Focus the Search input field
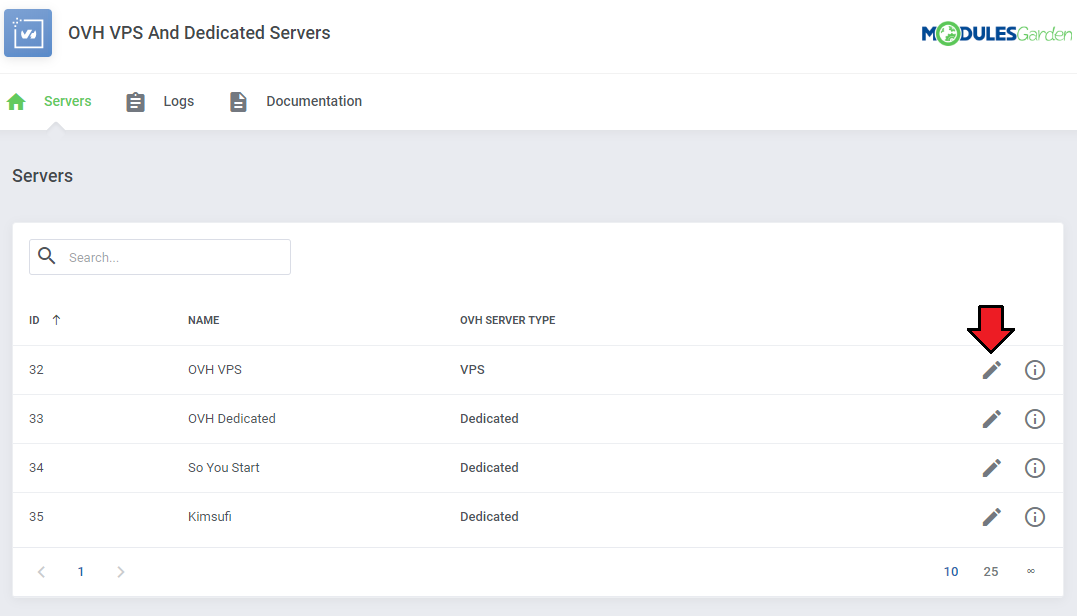This screenshot has height=616, width=1077. click(160, 257)
